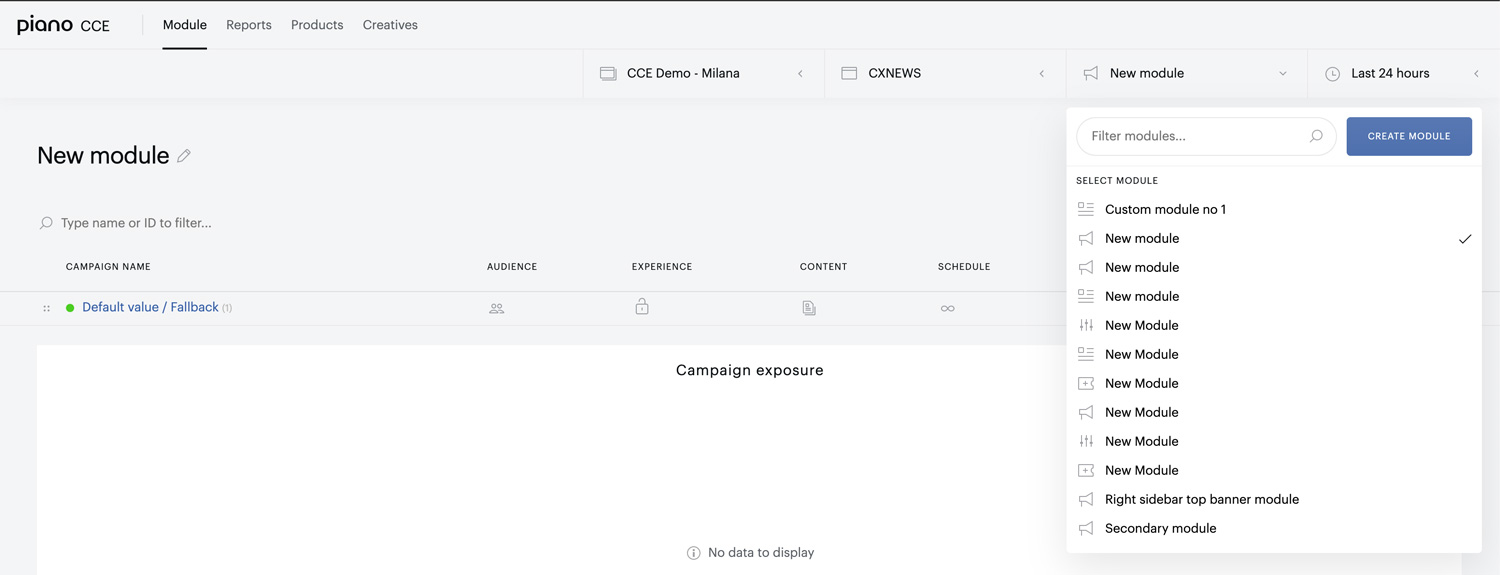Click the Schedule column header
The width and height of the screenshot is (1500, 575).
click(964, 267)
